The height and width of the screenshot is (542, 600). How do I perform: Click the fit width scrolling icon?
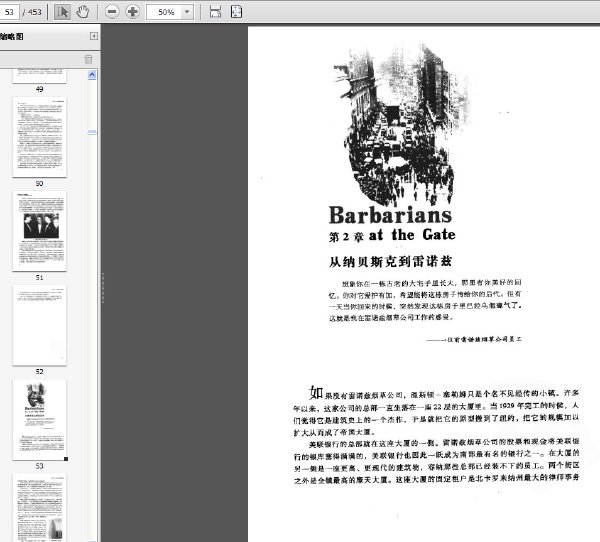click(x=215, y=12)
